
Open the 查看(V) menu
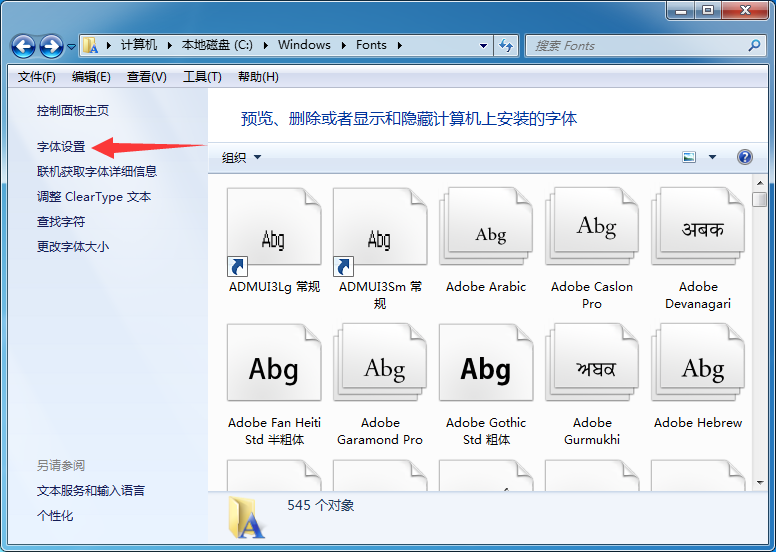tap(146, 77)
